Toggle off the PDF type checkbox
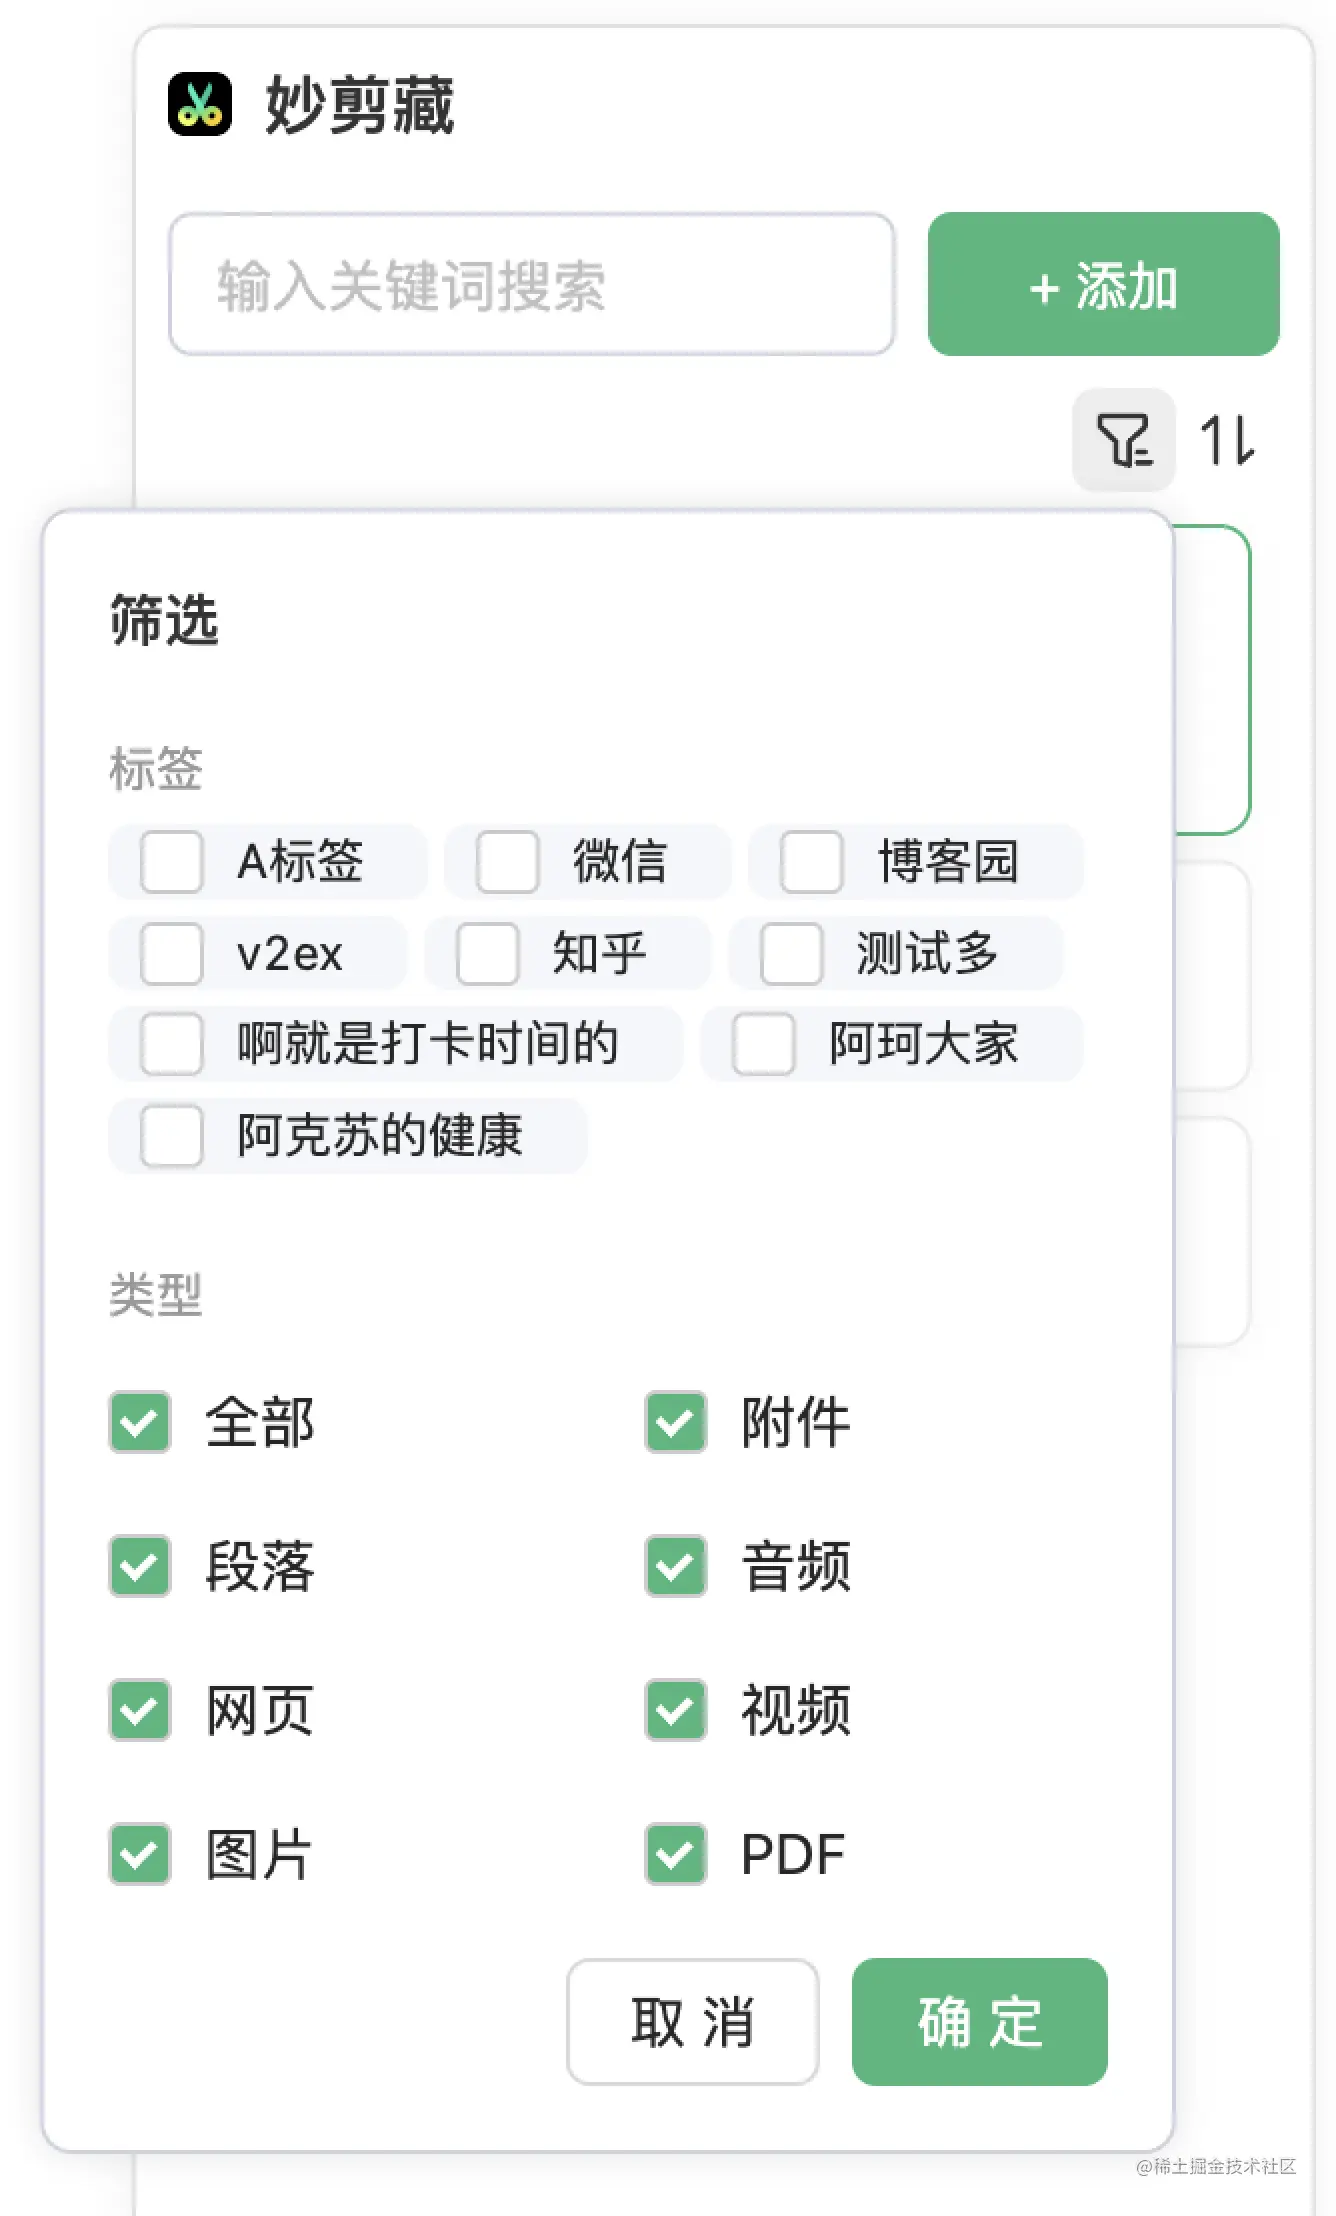 click(x=676, y=1854)
